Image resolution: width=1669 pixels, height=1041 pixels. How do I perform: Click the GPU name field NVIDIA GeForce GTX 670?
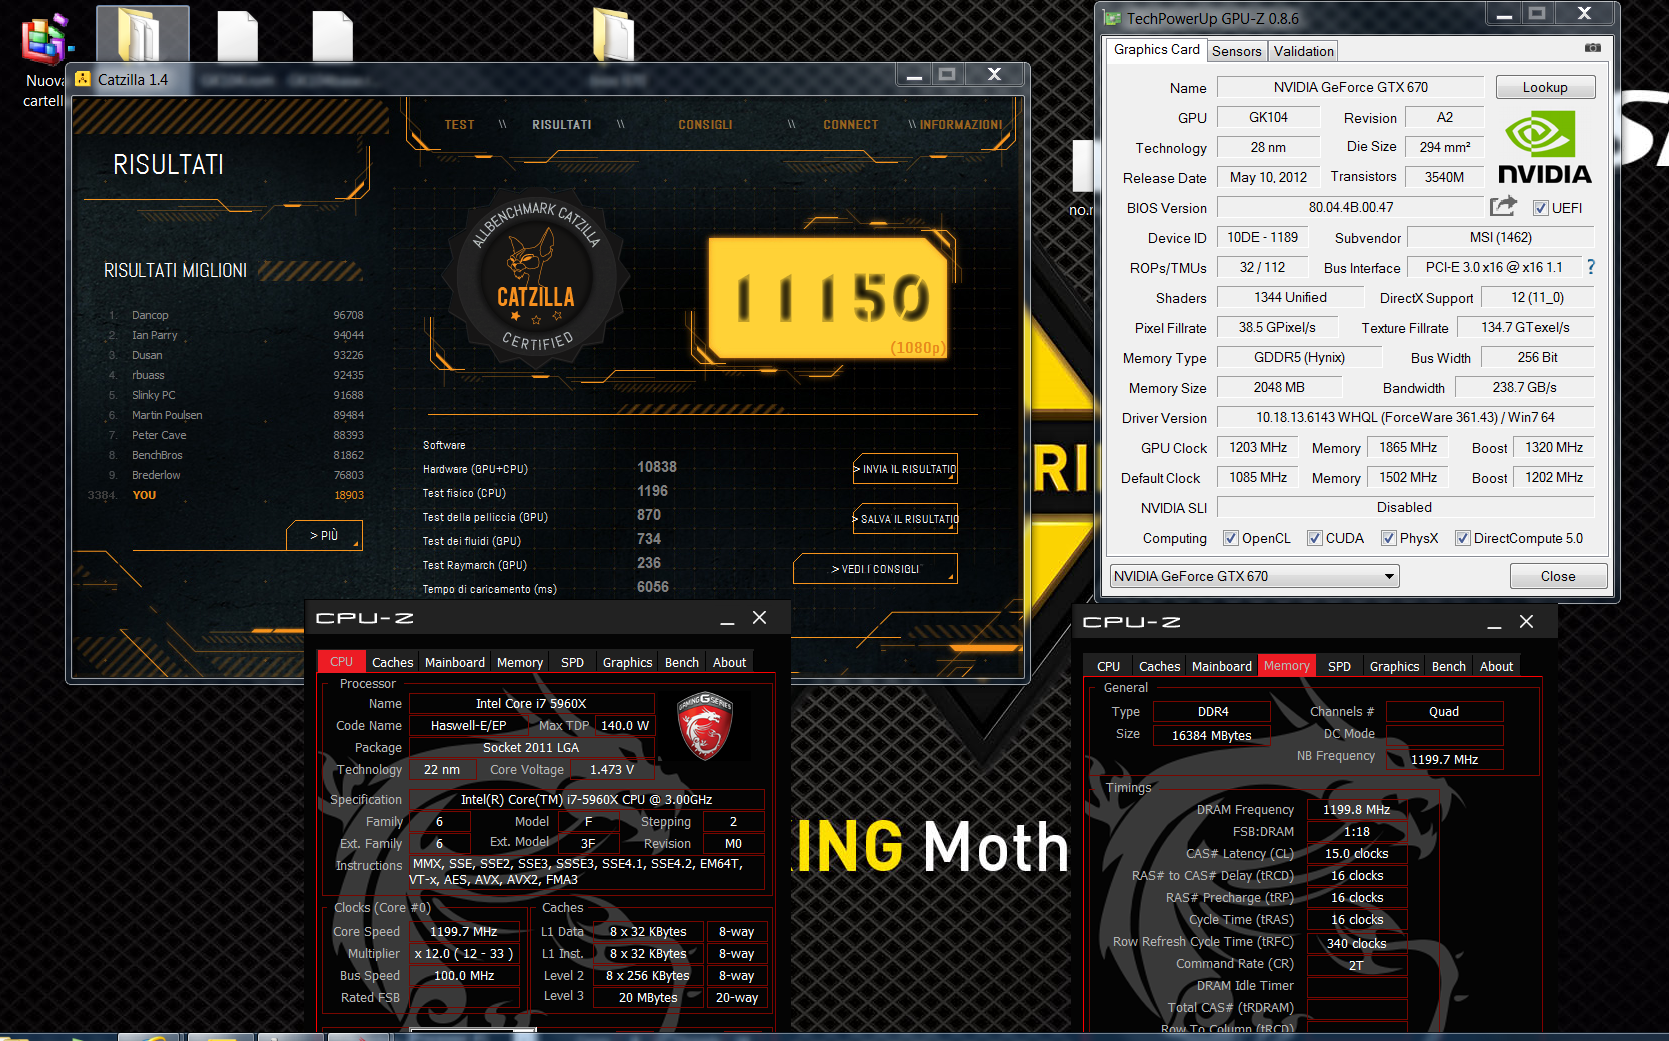(1350, 87)
